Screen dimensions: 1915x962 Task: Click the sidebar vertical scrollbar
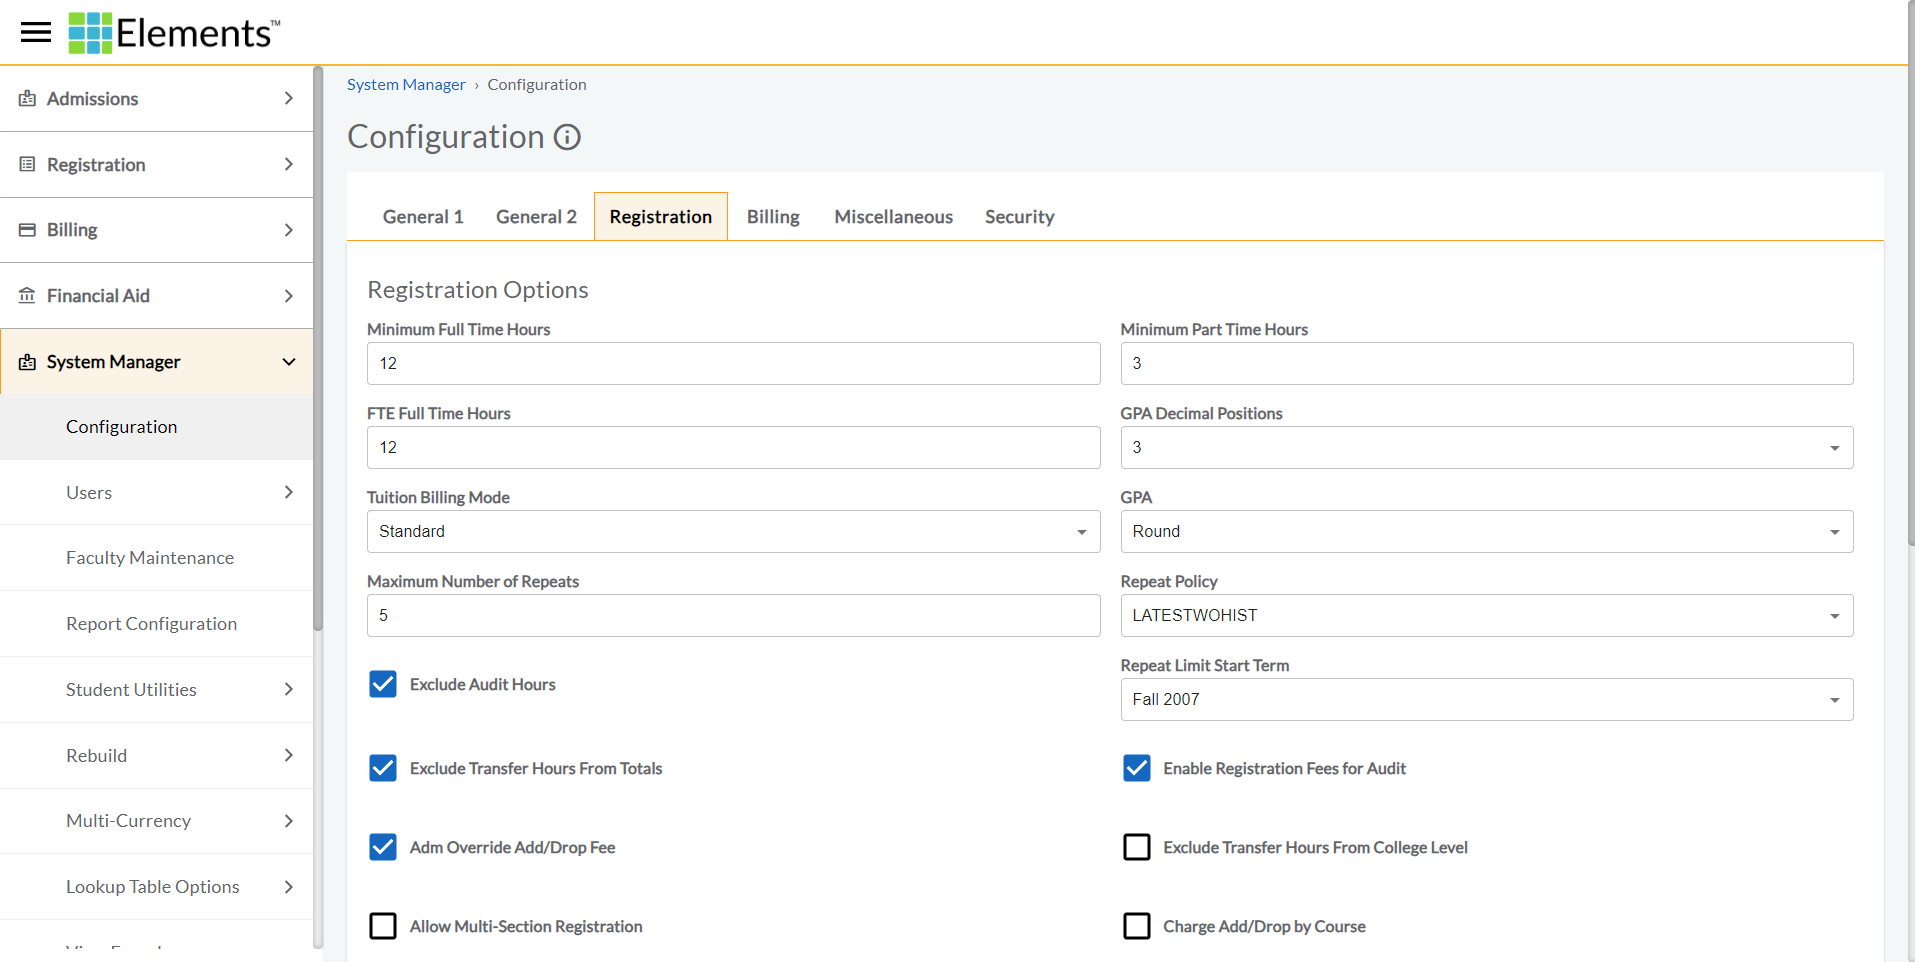(318, 348)
